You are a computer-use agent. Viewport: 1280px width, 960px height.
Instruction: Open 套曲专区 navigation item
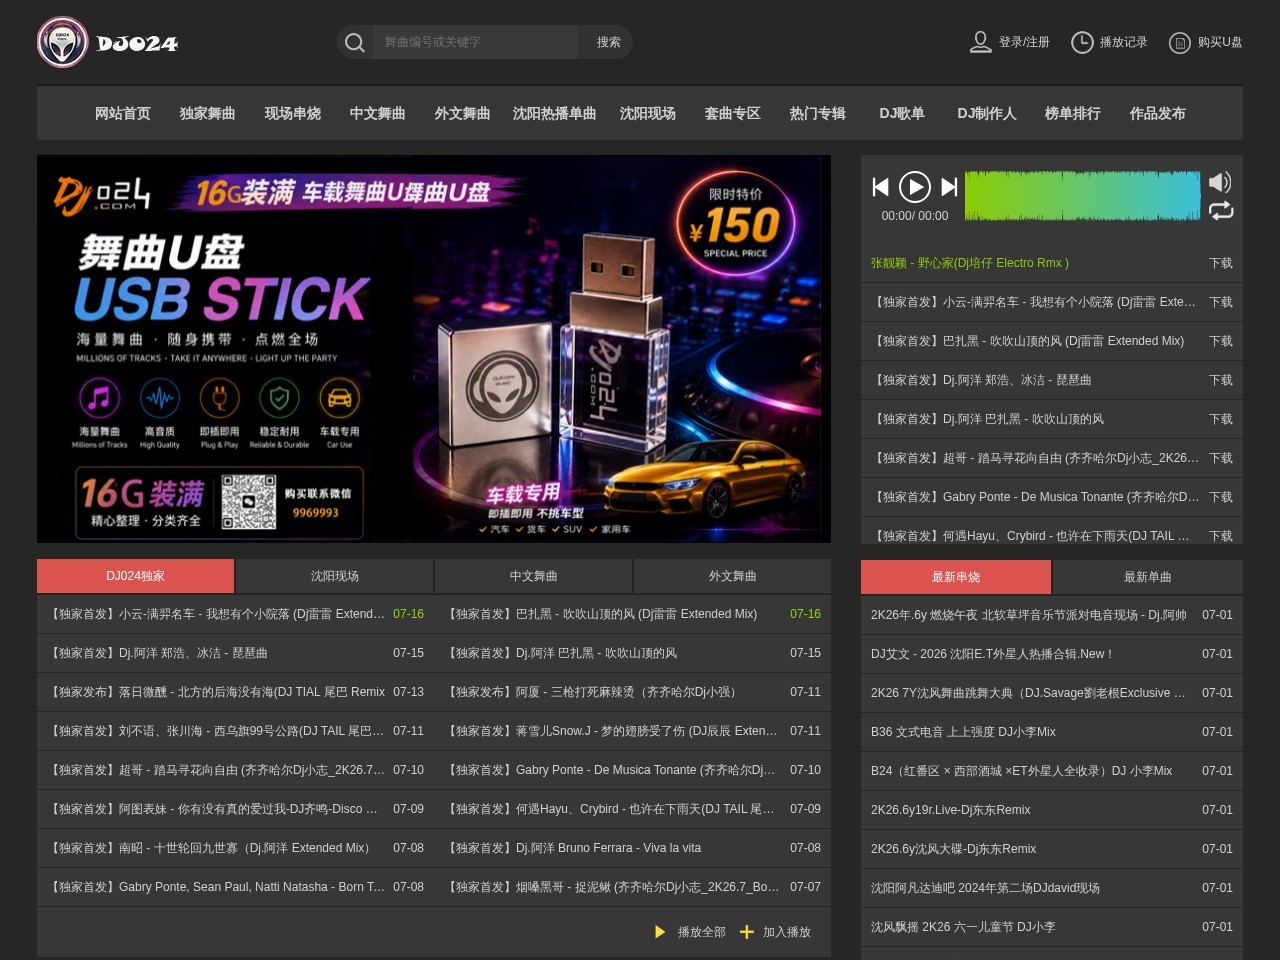point(733,113)
